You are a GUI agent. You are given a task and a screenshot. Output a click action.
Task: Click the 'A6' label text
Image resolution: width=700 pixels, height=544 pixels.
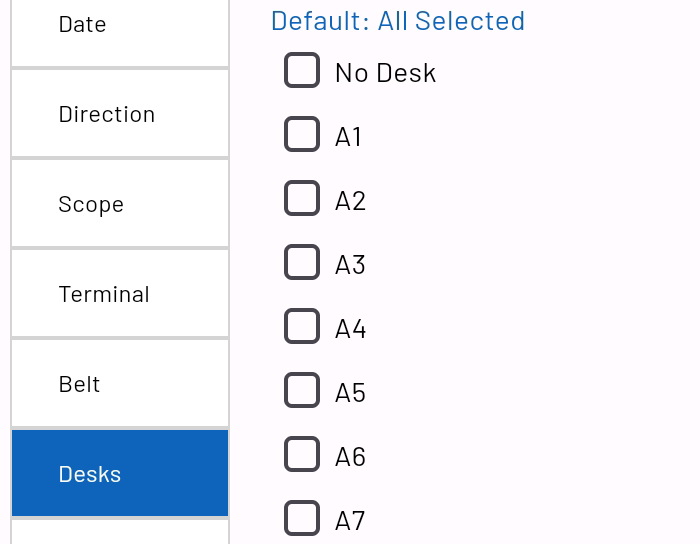(350, 457)
